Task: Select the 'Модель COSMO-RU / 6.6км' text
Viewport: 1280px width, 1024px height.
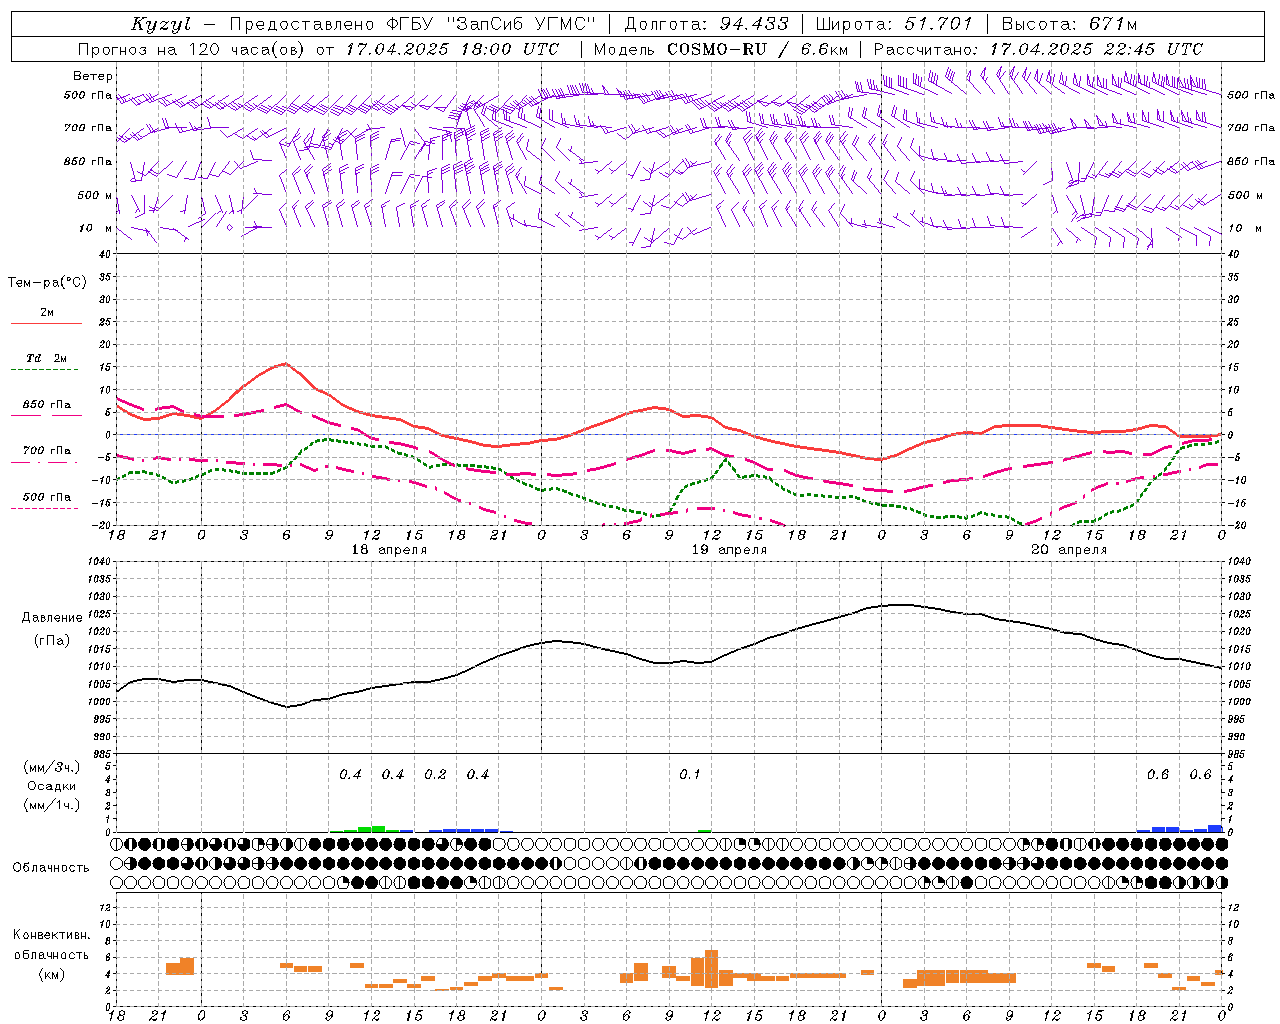Action: pyautogui.click(x=721, y=49)
